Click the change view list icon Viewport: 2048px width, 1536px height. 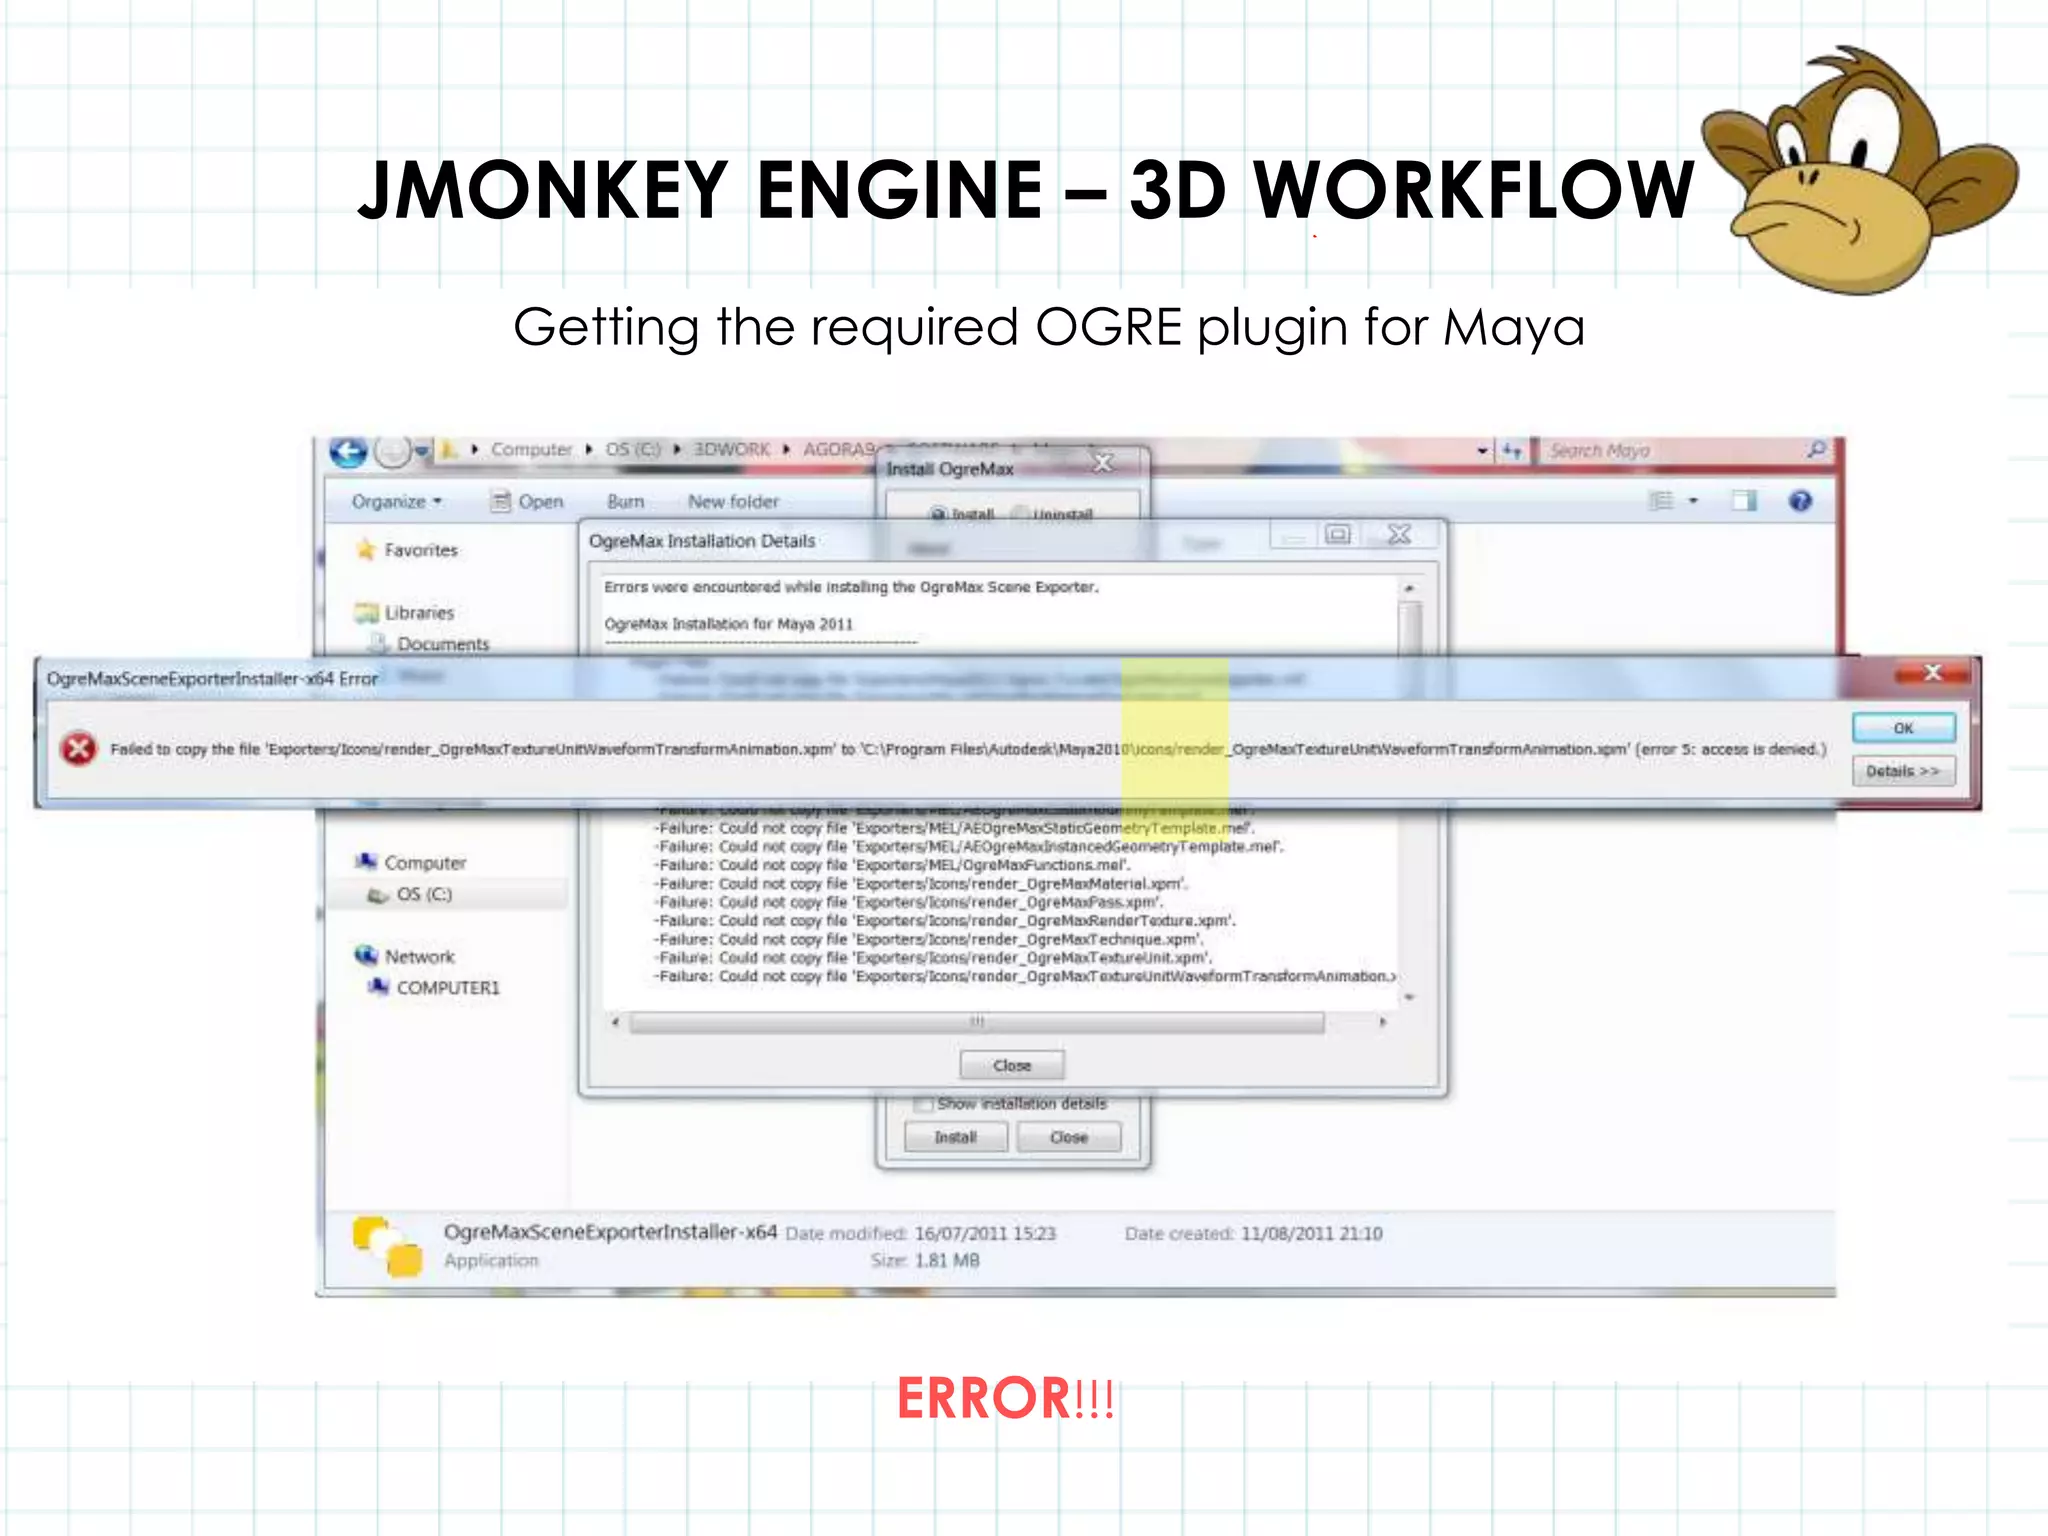(1661, 501)
